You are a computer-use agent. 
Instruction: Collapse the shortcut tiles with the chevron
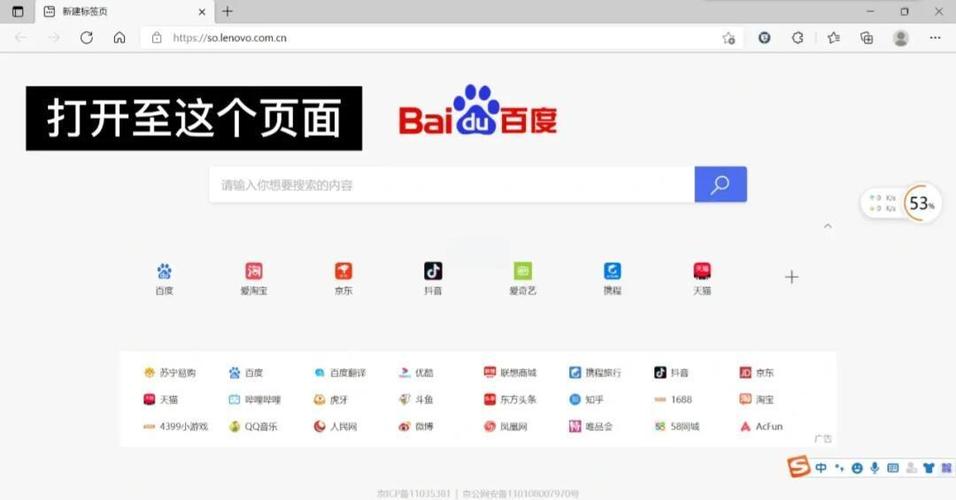[x=827, y=227]
